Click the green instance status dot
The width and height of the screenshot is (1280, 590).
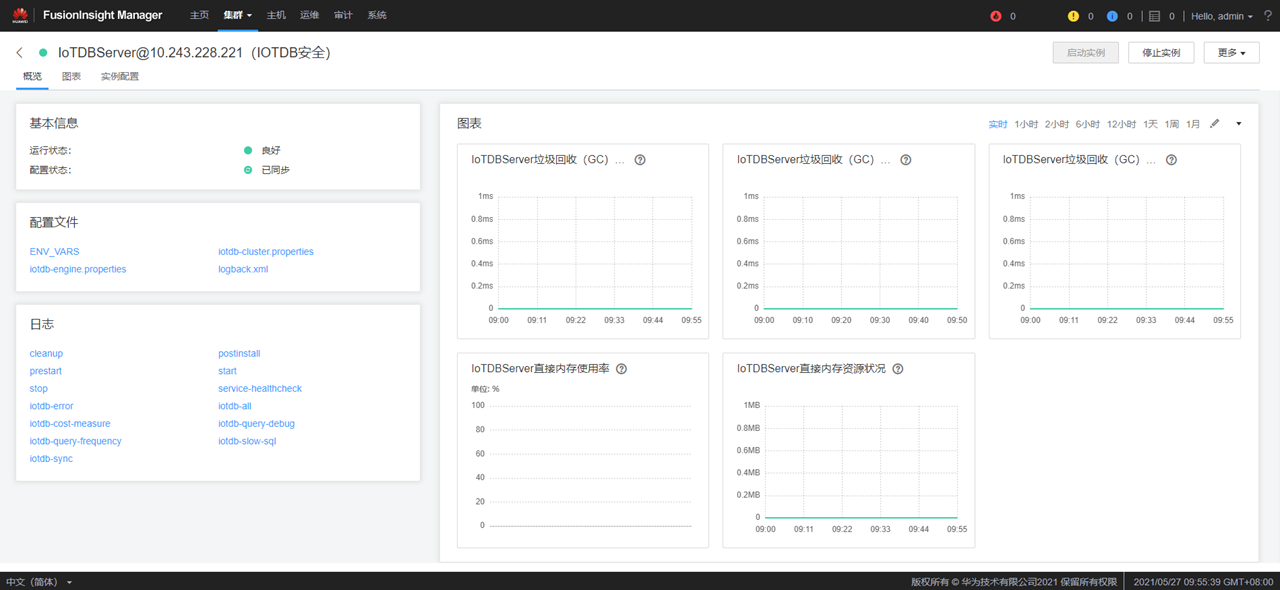coord(43,52)
